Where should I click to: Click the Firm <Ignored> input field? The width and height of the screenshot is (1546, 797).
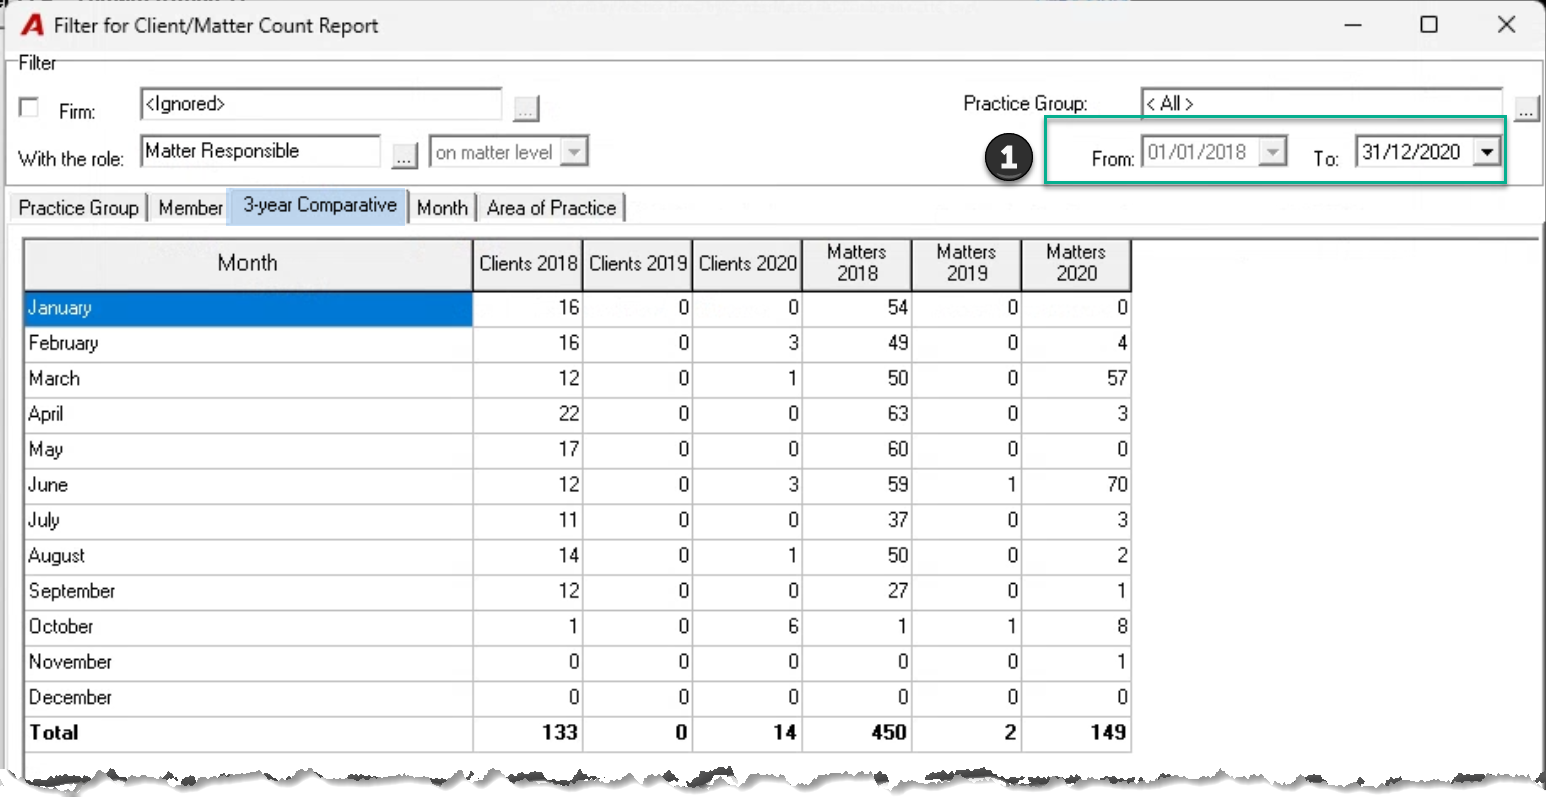coord(321,104)
